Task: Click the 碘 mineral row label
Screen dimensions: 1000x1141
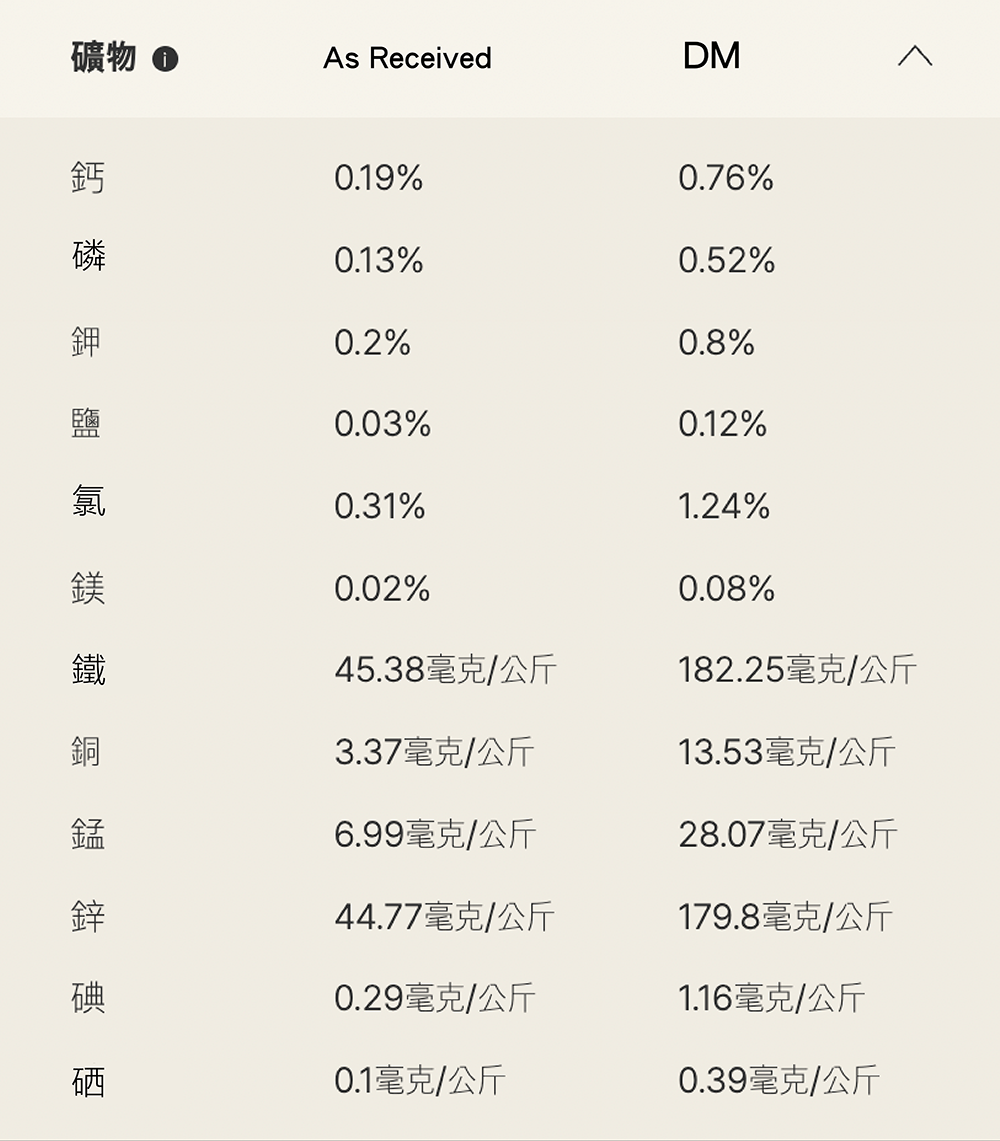Action: [88, 998]
